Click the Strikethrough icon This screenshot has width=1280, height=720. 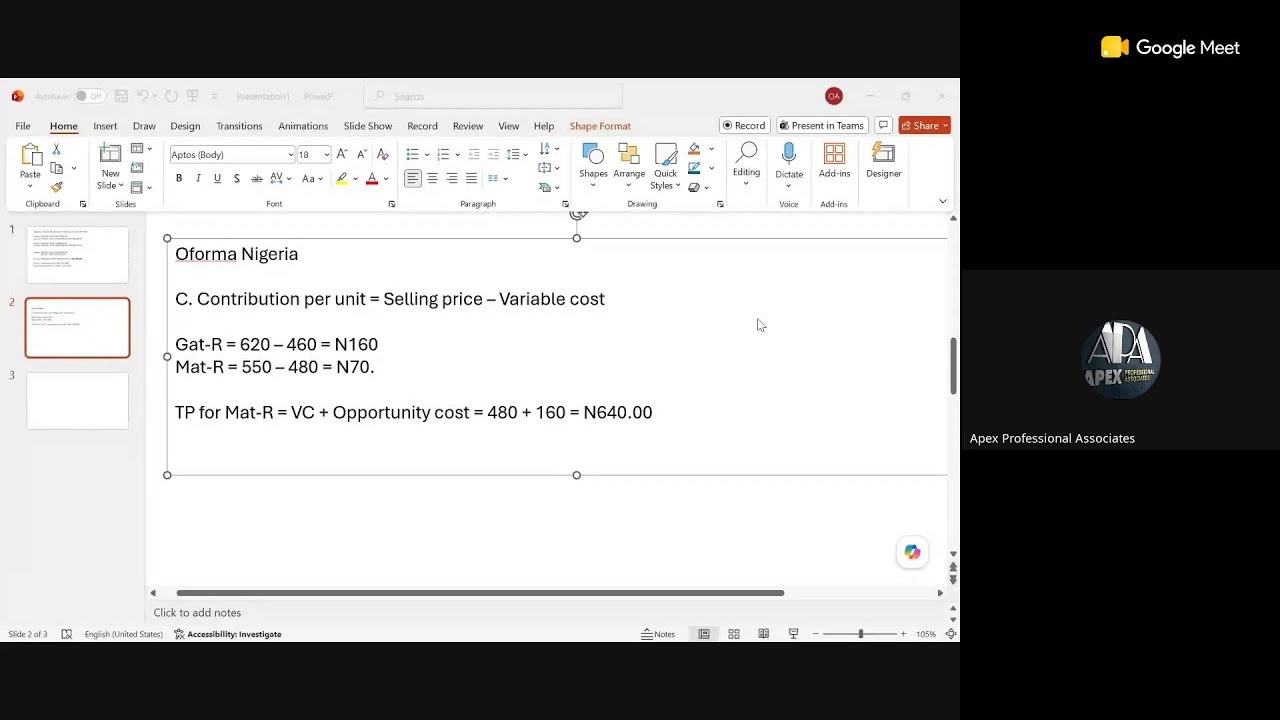256,178
